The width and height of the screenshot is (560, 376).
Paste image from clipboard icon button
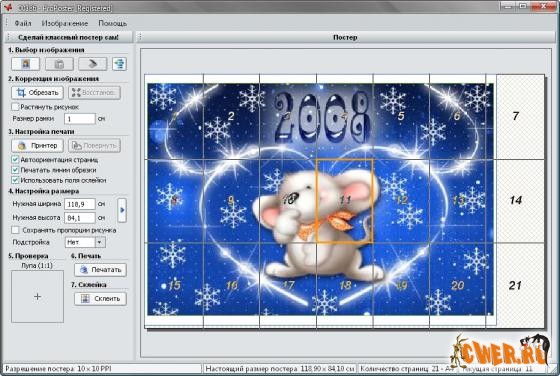59,64
